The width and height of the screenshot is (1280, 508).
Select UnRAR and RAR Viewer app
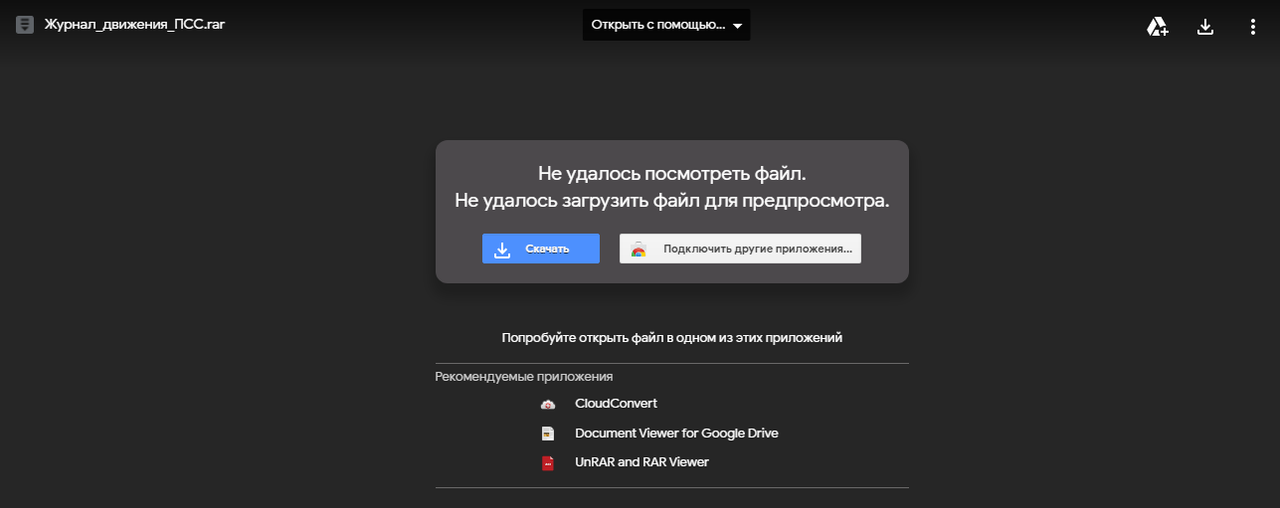tap(642, 463)
